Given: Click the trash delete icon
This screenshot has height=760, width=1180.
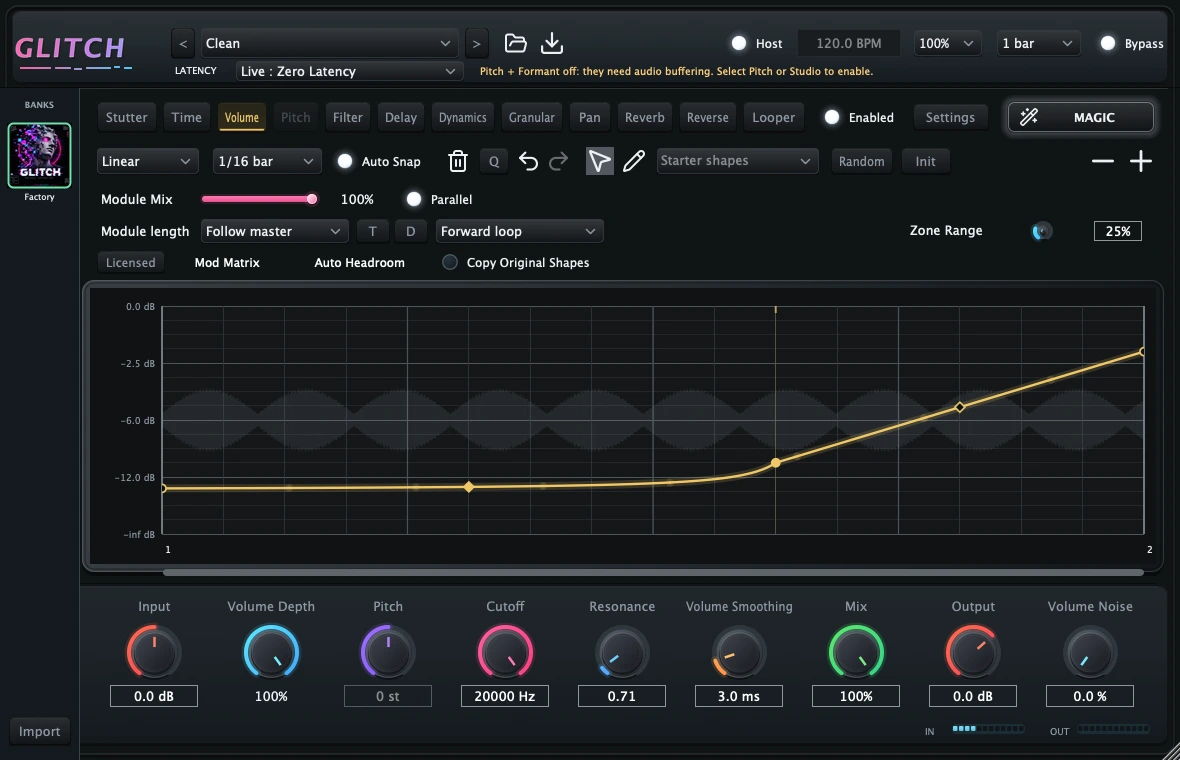Looking at the screenshot, I should pos(458,161).
